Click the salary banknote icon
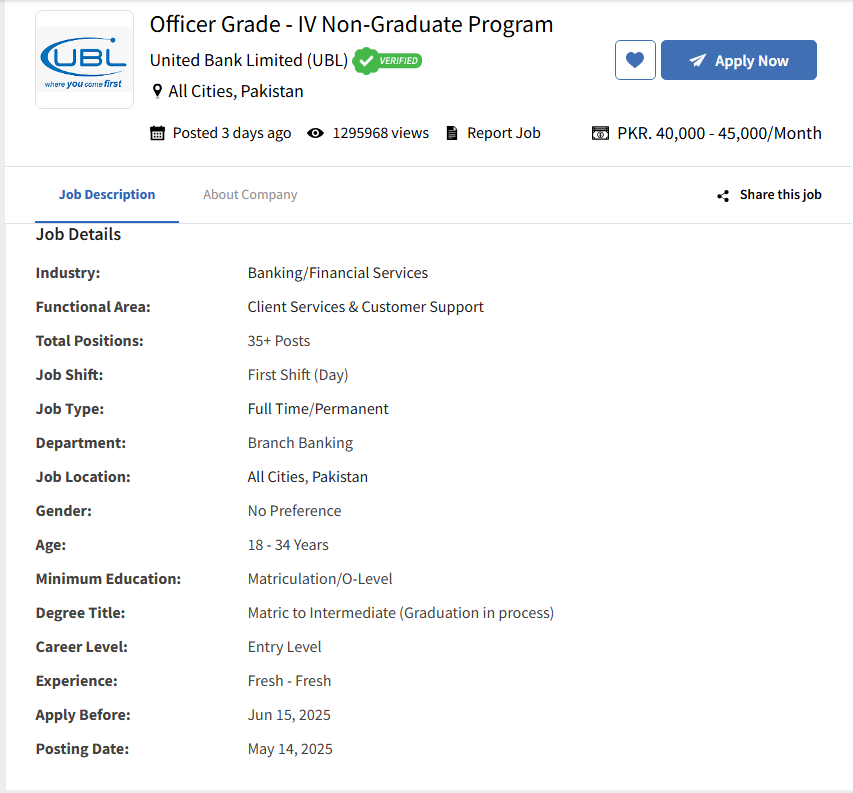Viewport: 853px width, 793px height. pyautogui.click(x=600, y=133)
